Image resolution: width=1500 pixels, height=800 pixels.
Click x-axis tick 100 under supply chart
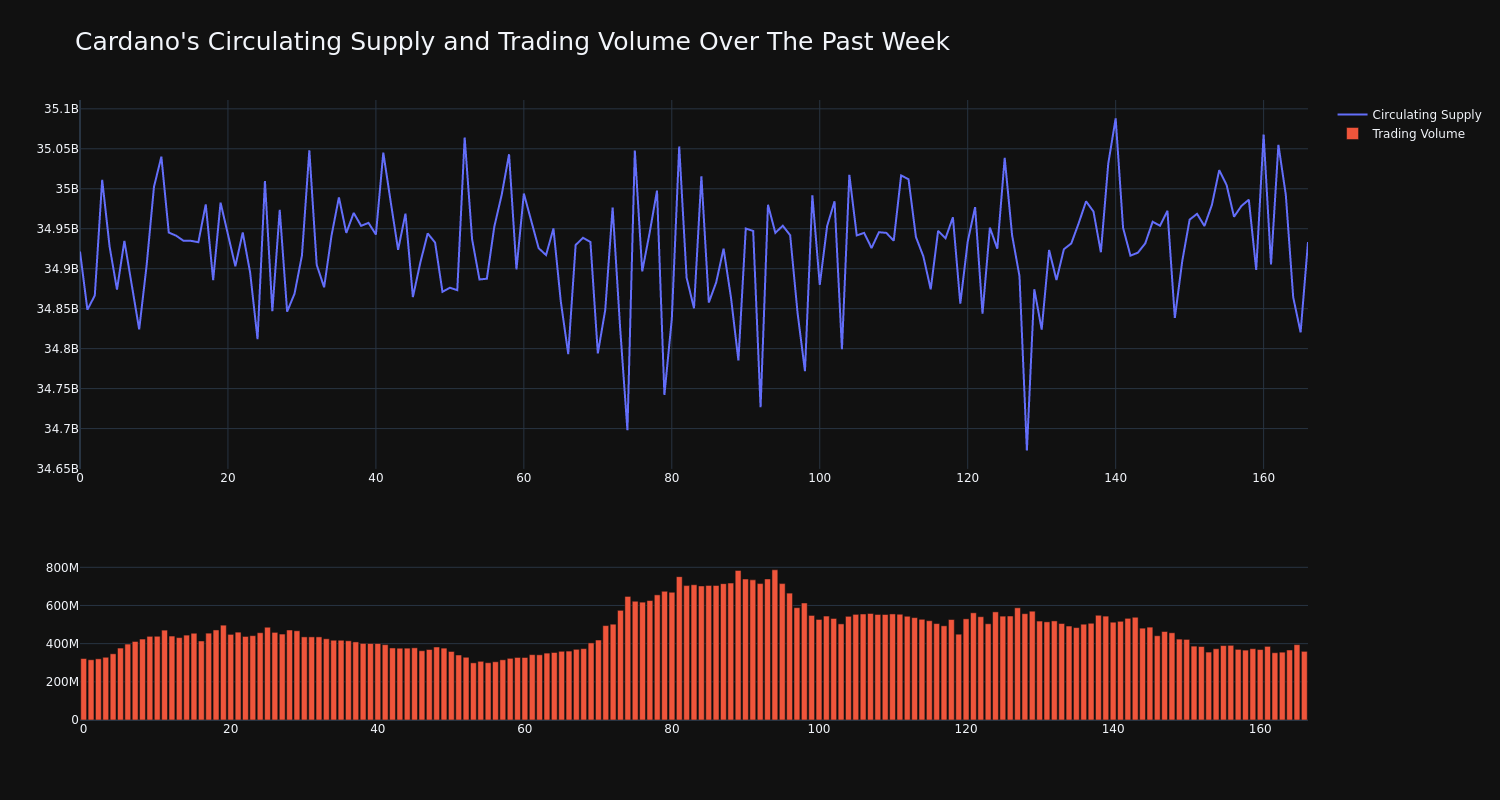[820, 478]
